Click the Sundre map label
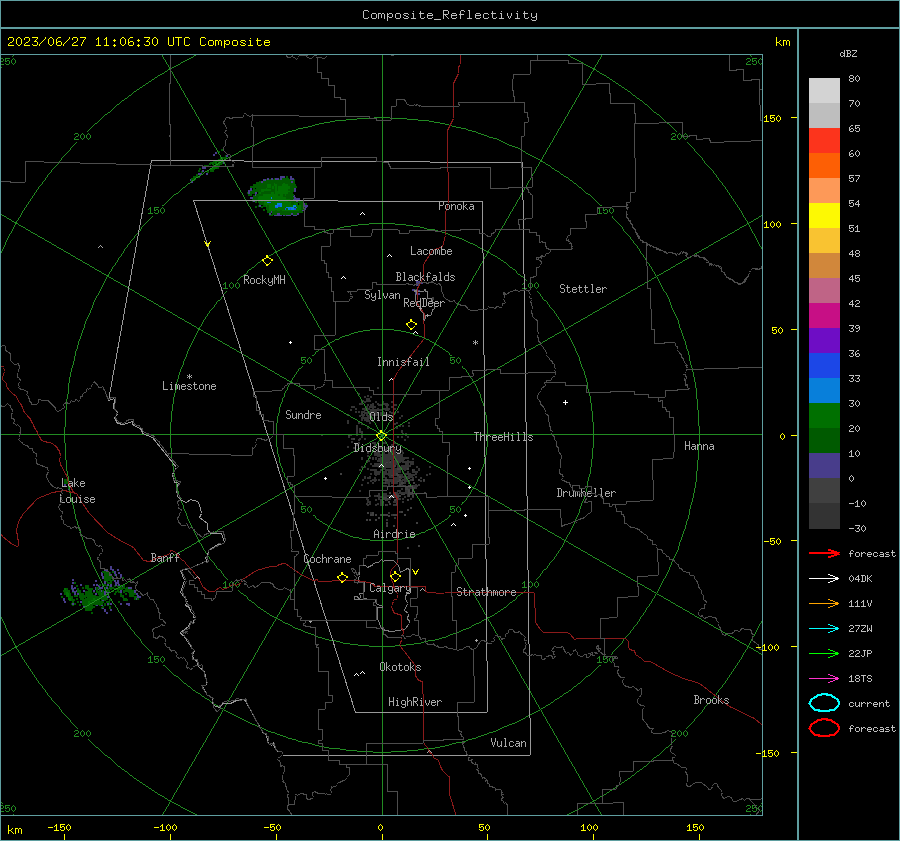 pyautogui.click(x=303, y=414)
